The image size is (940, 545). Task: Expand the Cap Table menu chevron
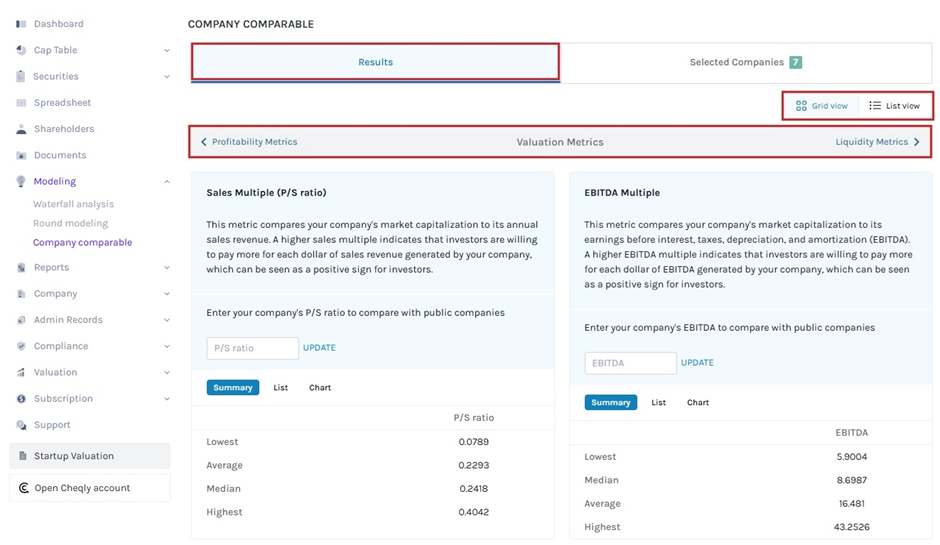click(x=167, y=50)
